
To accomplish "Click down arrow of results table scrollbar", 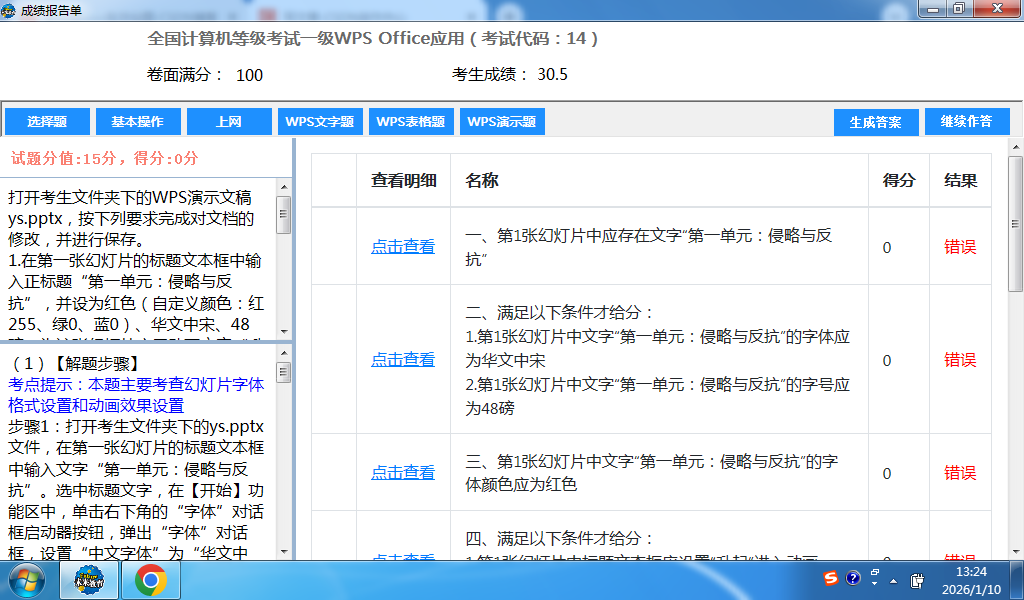I will [1016, 552].
